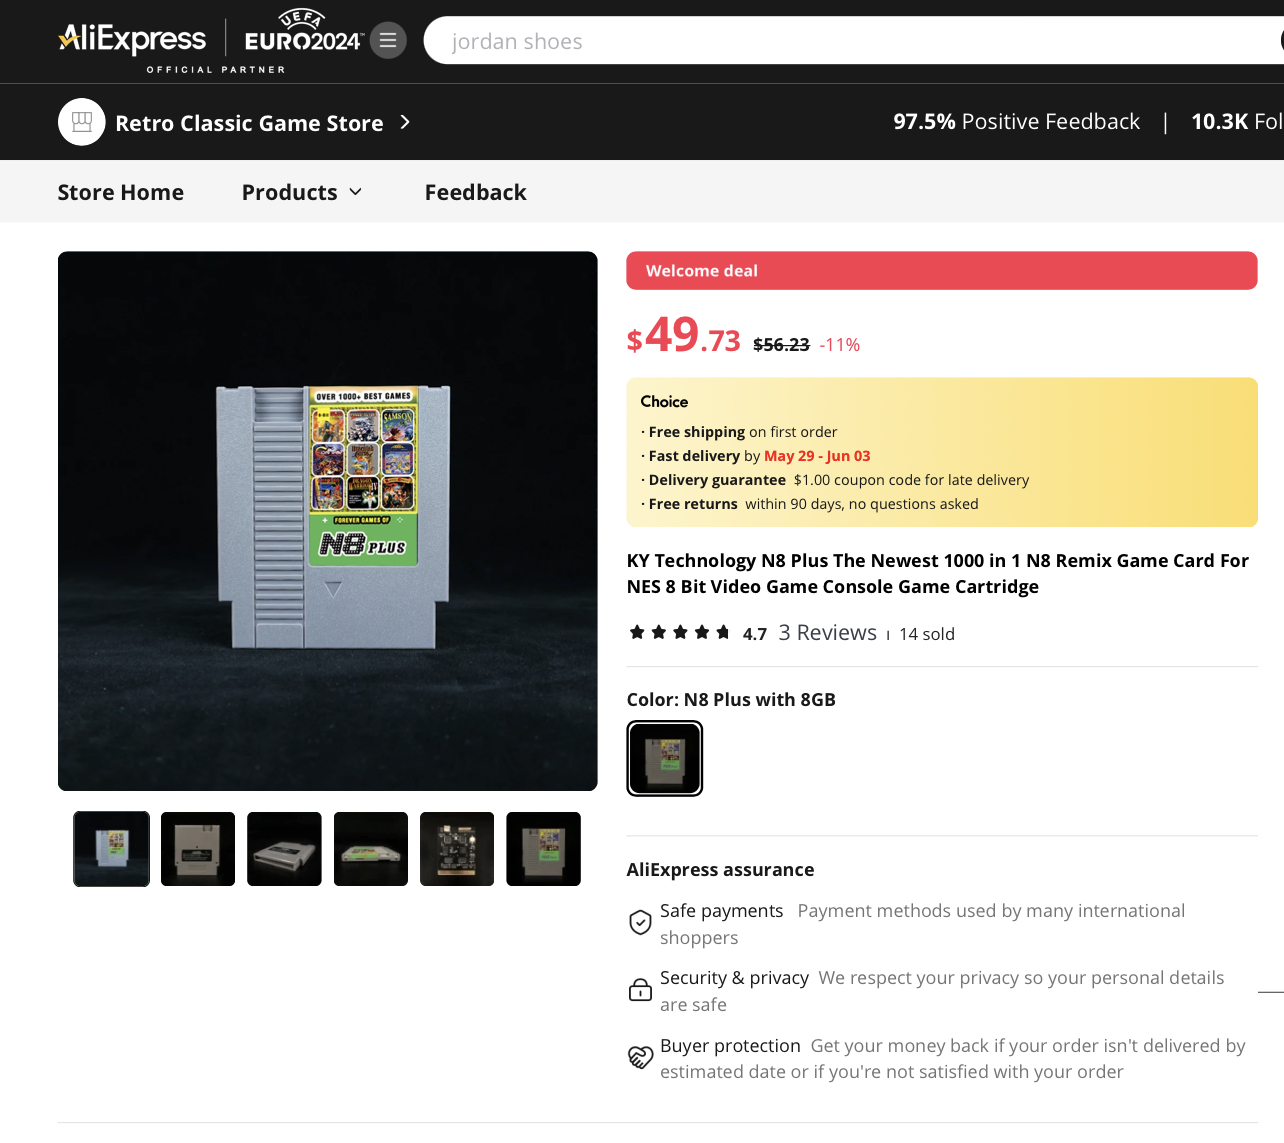This screenshot has width=1284, height=1143.
Task: Click the main product image
Action: coord(328,521)
